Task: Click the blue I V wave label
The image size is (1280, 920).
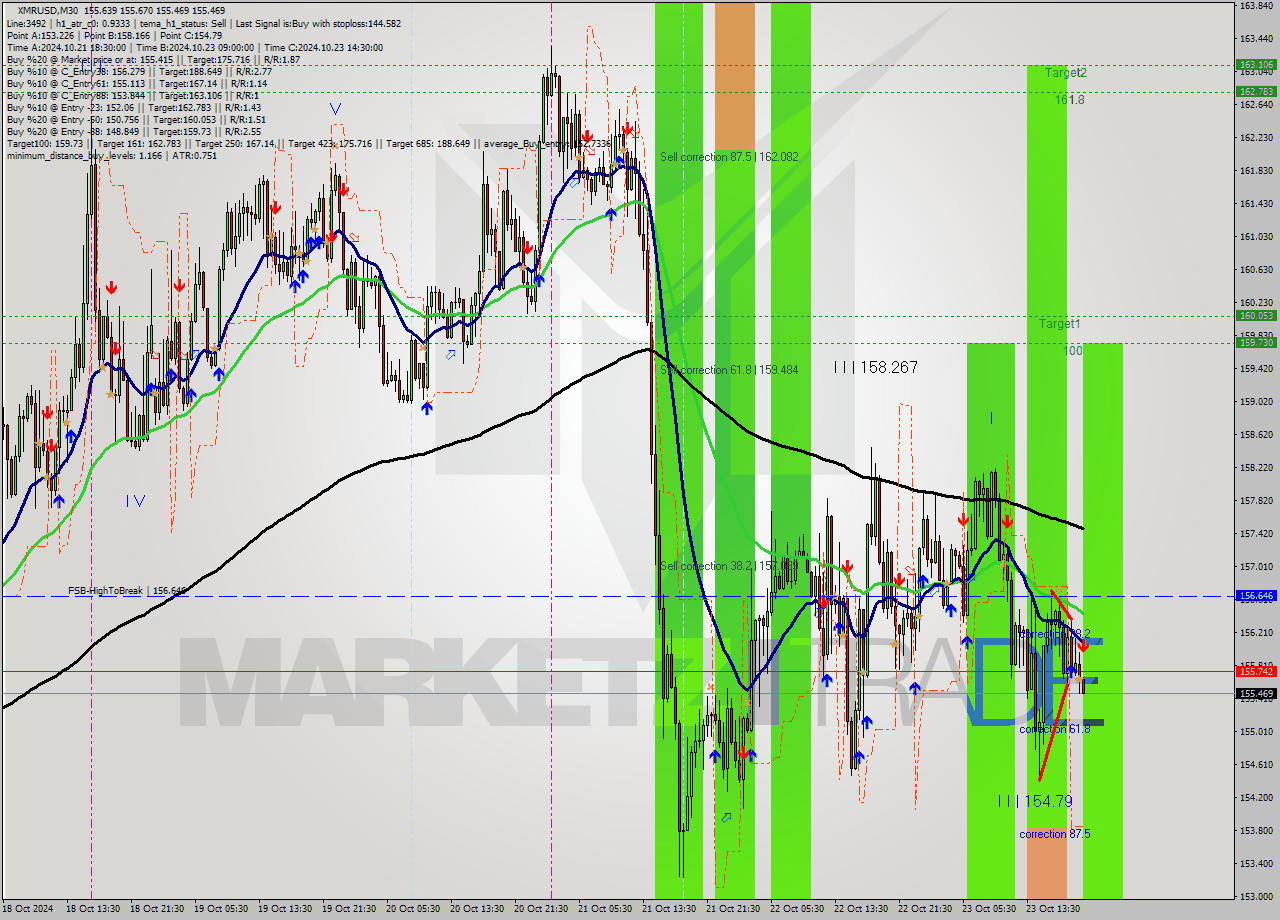Action: tap(135, 500)
